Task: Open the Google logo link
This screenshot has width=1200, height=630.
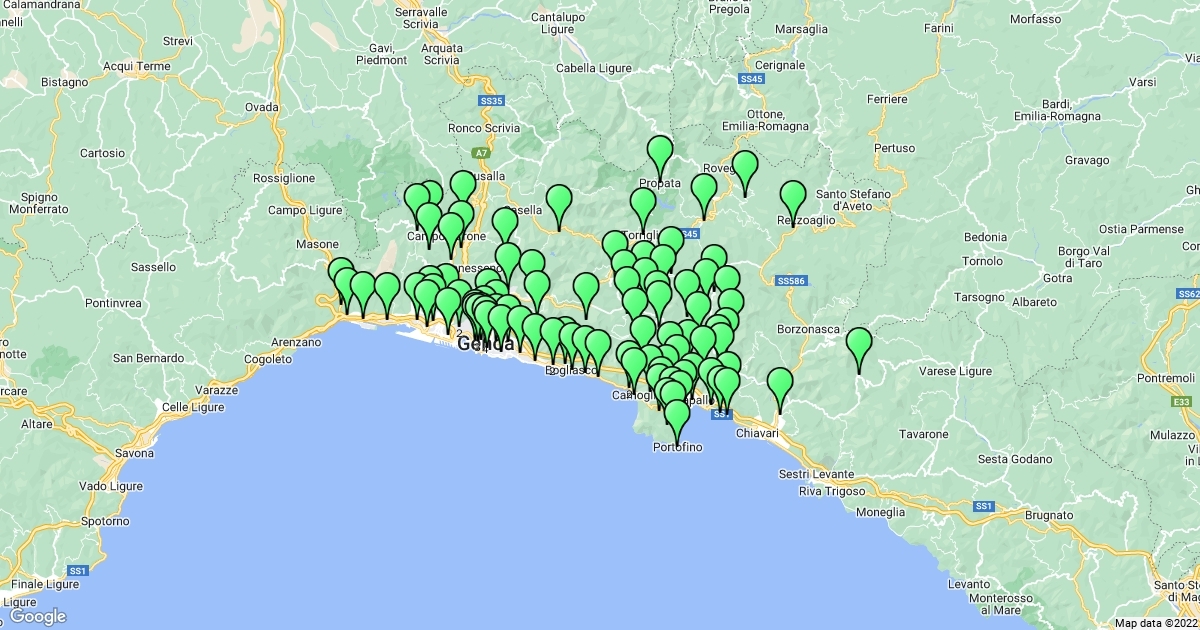Action: (37, 616)
